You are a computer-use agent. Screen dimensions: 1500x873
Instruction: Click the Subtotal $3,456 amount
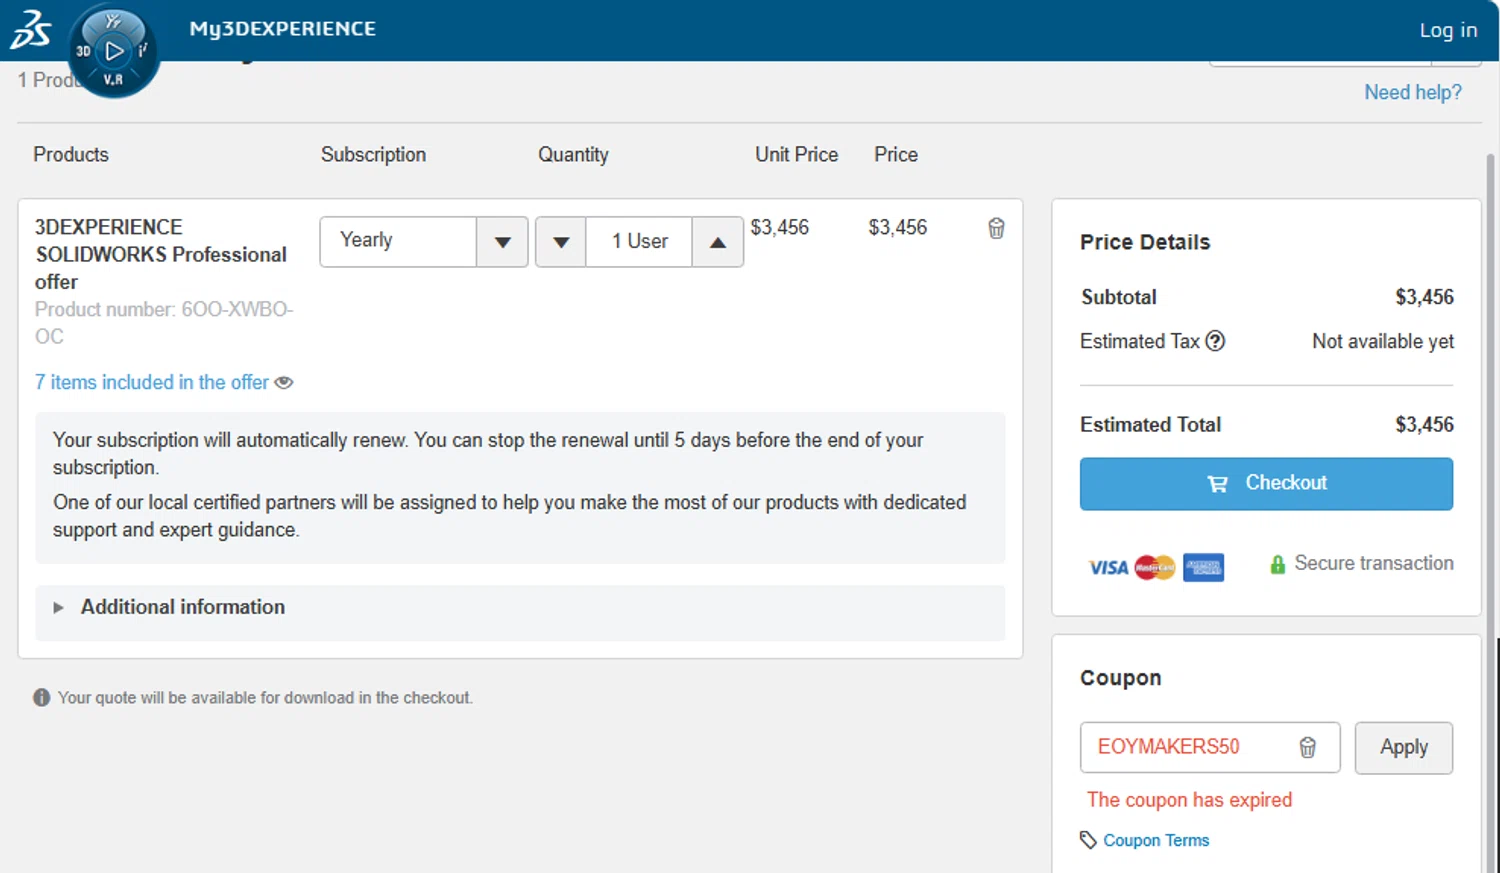[1424, 297]
